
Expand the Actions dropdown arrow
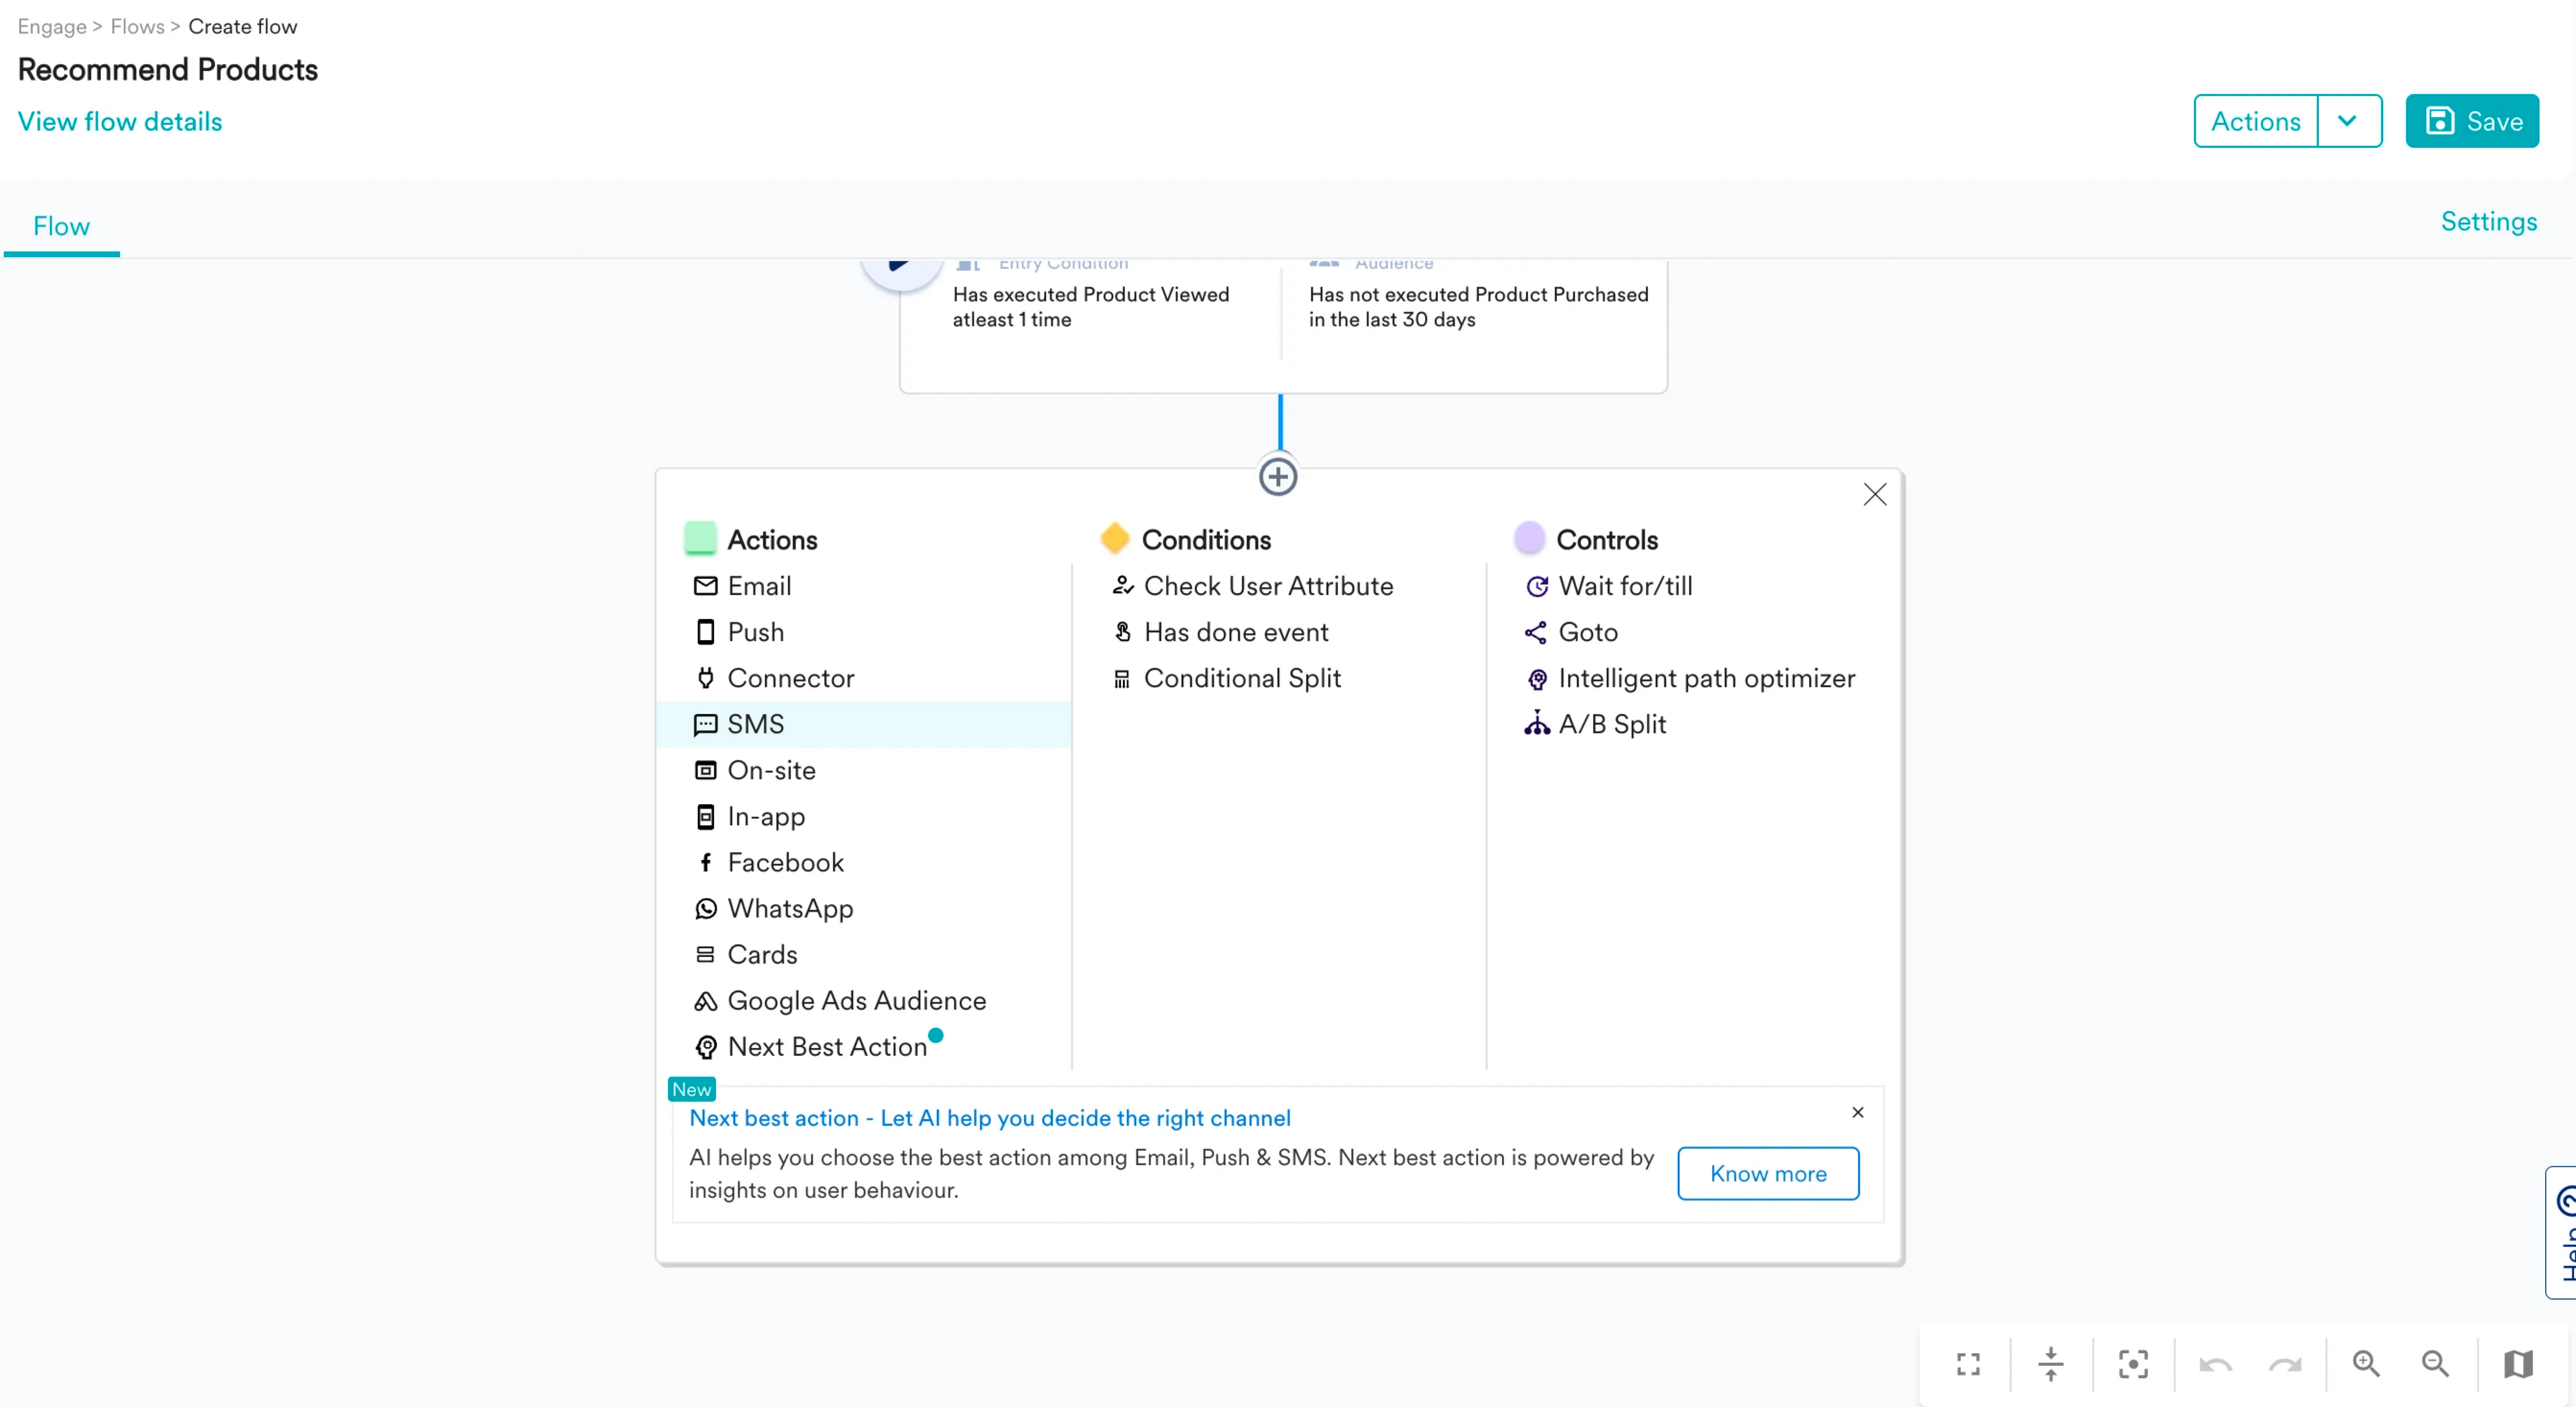[x=2347, y=121]
